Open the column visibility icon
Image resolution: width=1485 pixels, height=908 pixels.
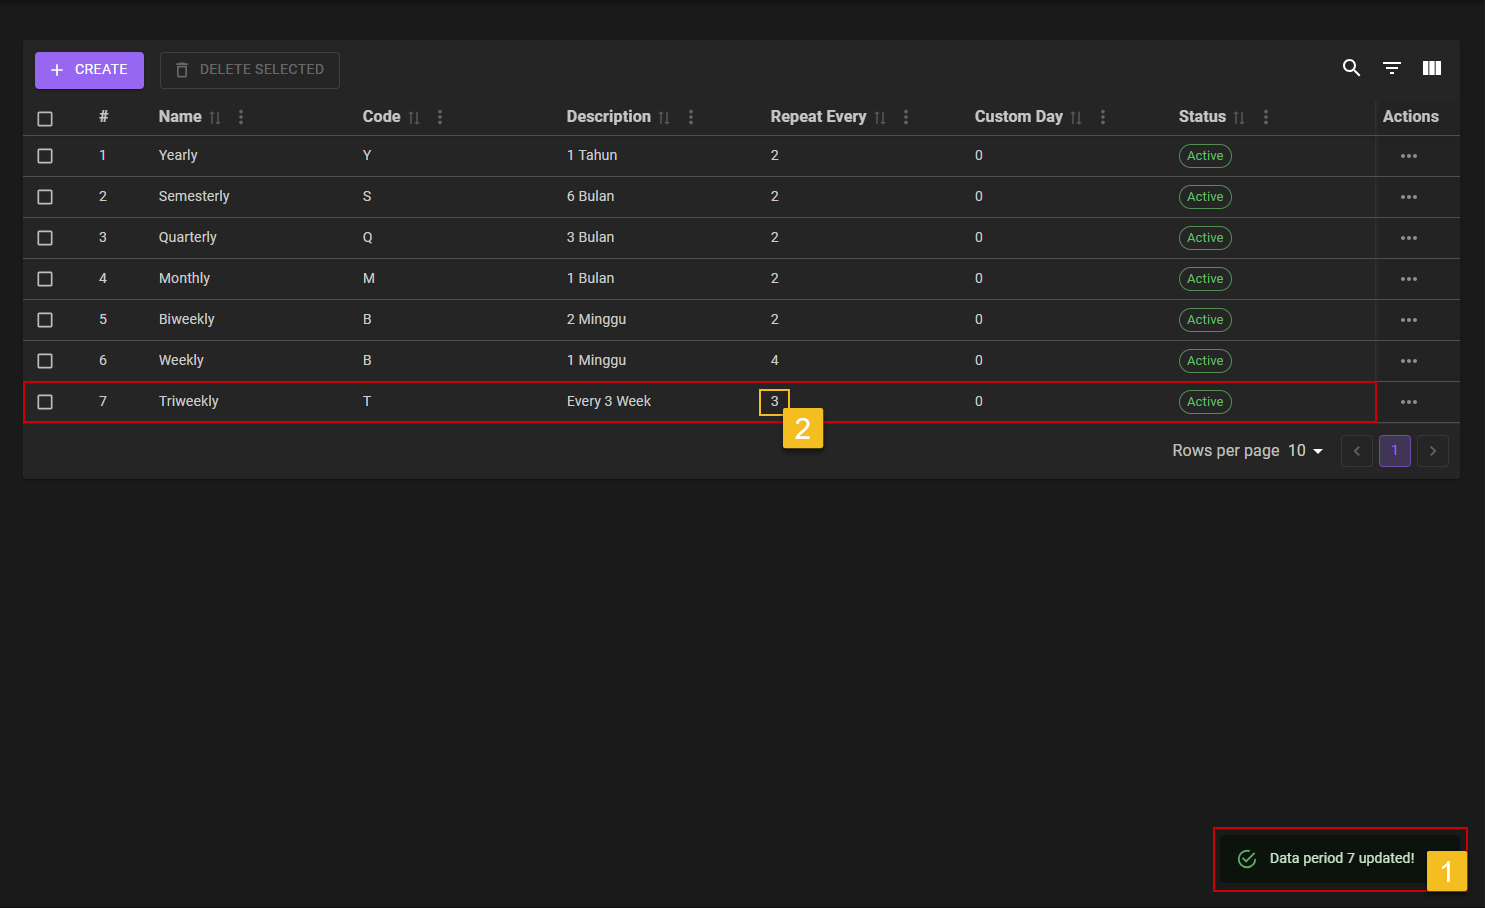coord(1432,68)
